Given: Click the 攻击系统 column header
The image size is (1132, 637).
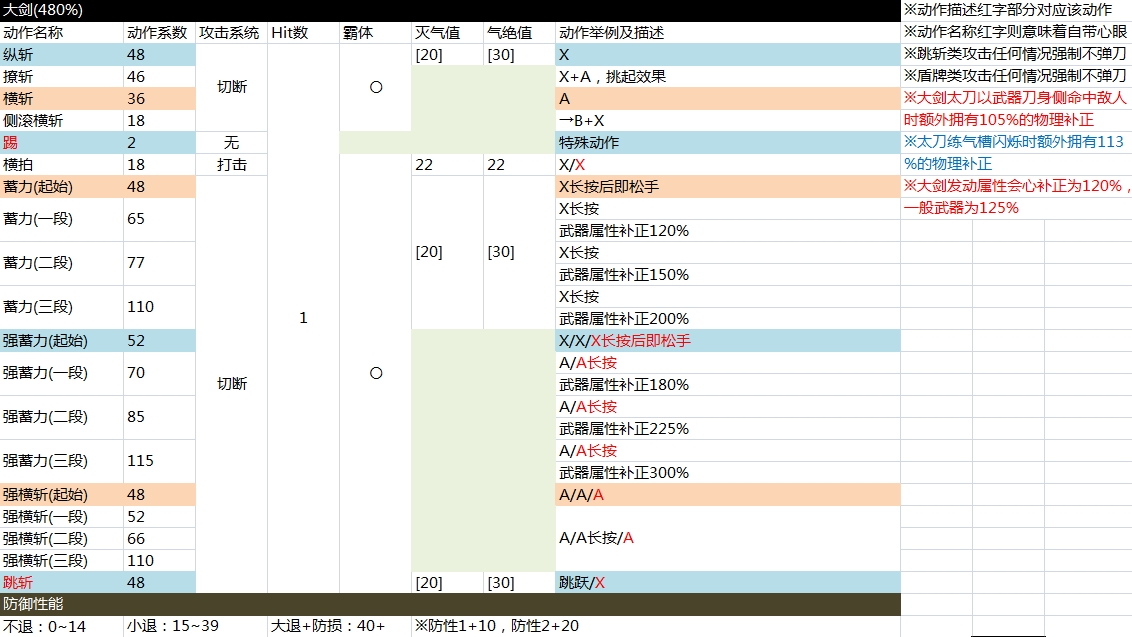Looking at the screenshot, I should [231, 32].
